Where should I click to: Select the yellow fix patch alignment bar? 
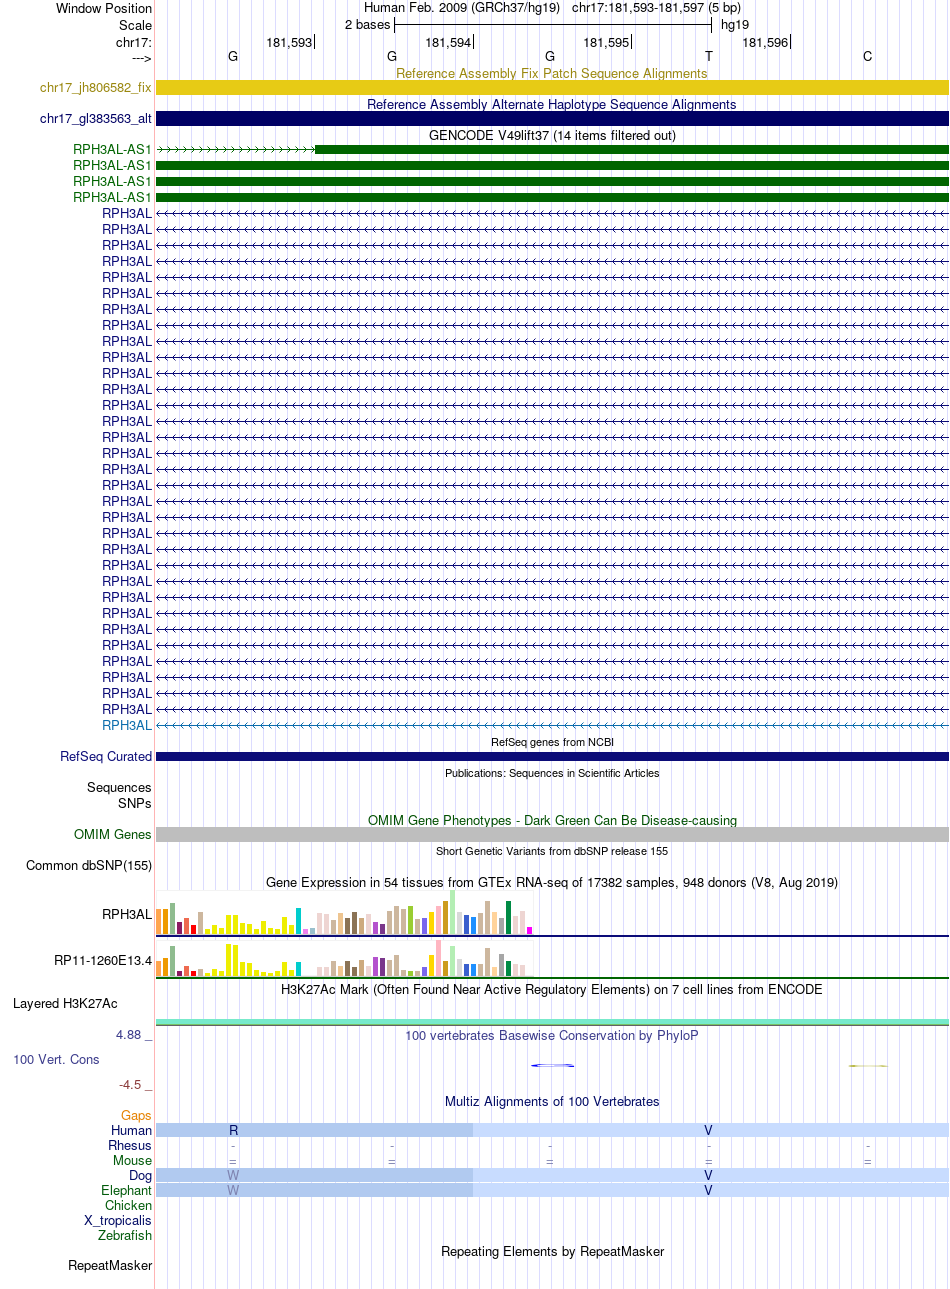pos(552,88)
